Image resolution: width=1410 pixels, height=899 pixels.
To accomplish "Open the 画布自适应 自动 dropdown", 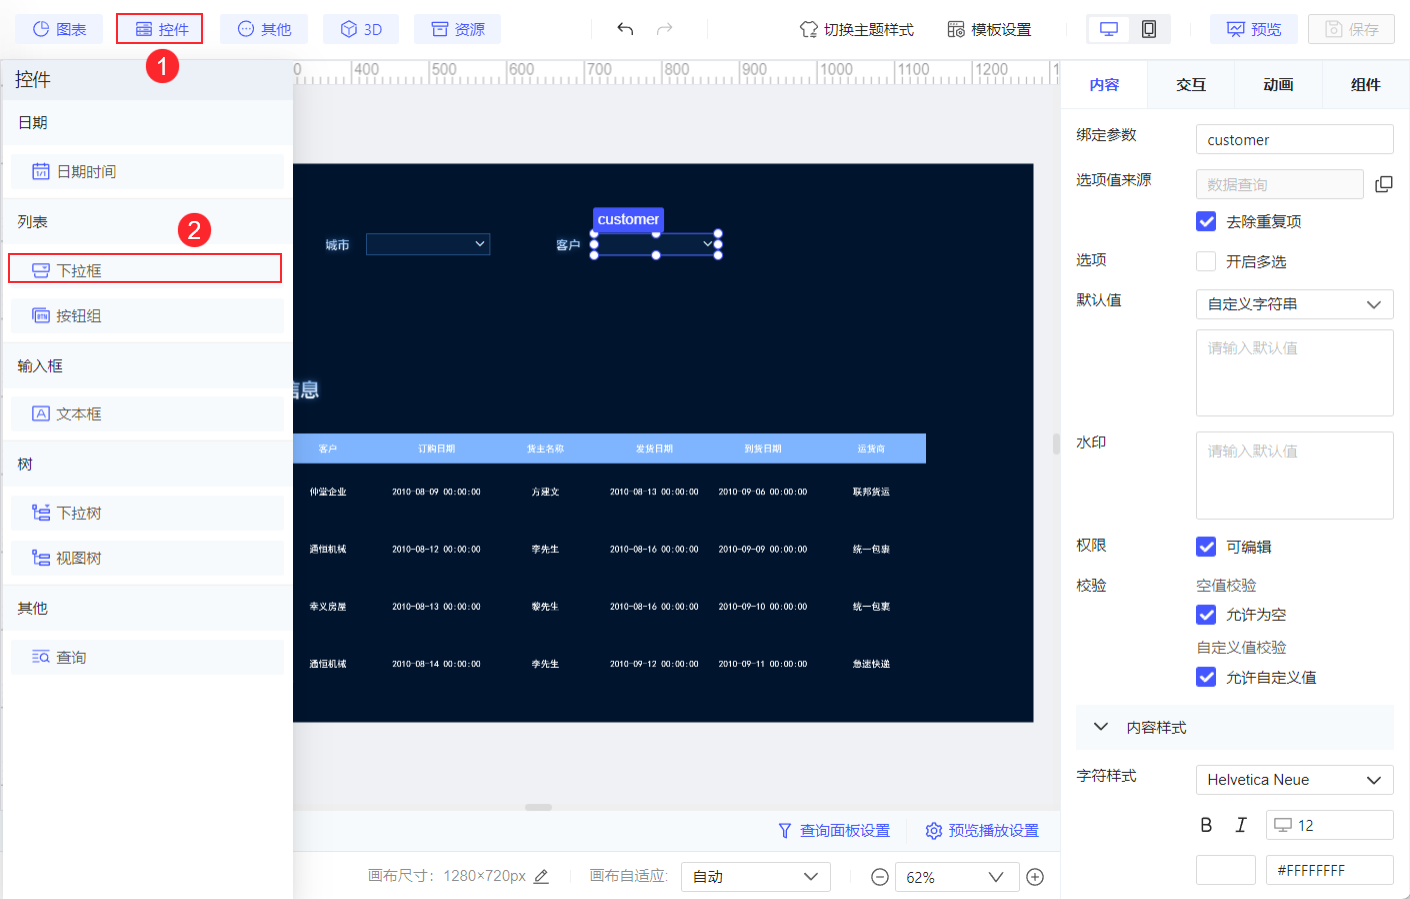I will point(755,876).
